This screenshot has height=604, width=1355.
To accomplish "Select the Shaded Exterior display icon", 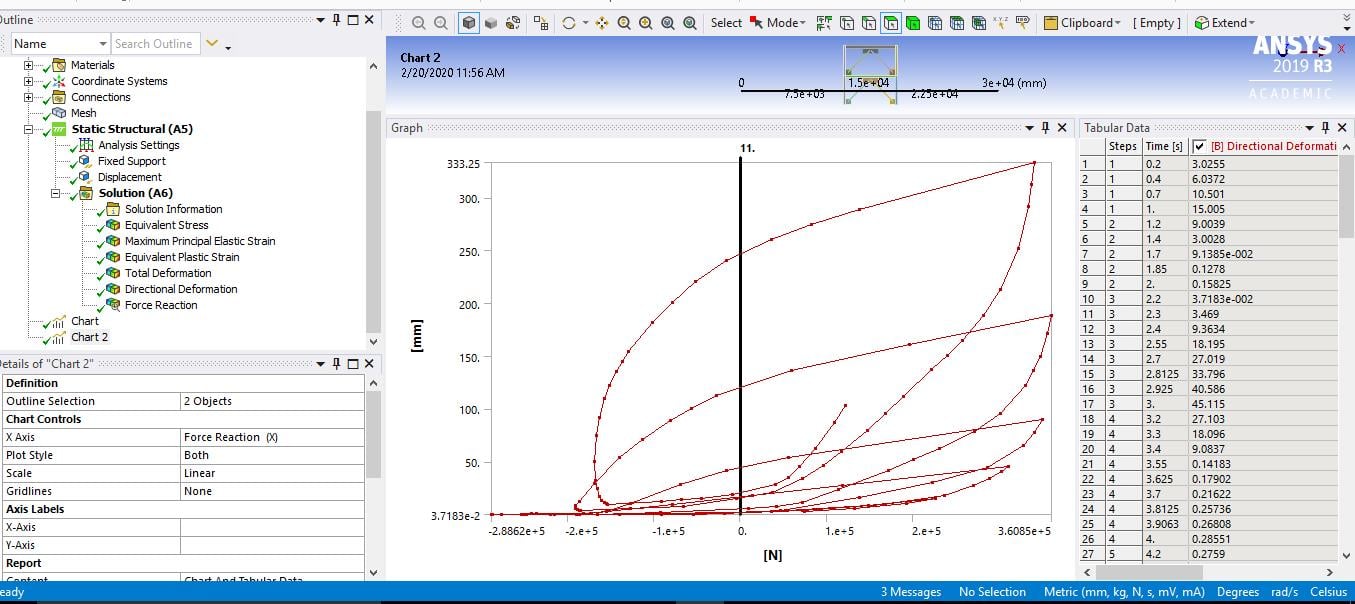I will point(491,22).
